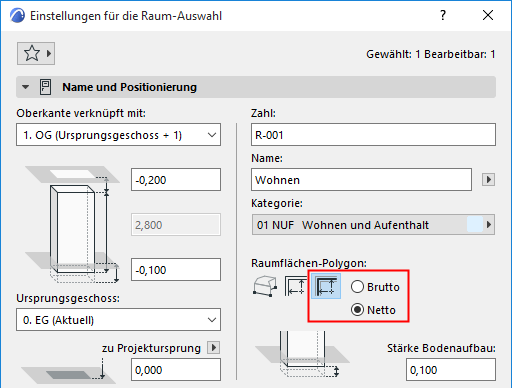The height and width of the screenshot is (388, 512).
Task: Open the Favorites star button
Action: coord(36,53)
